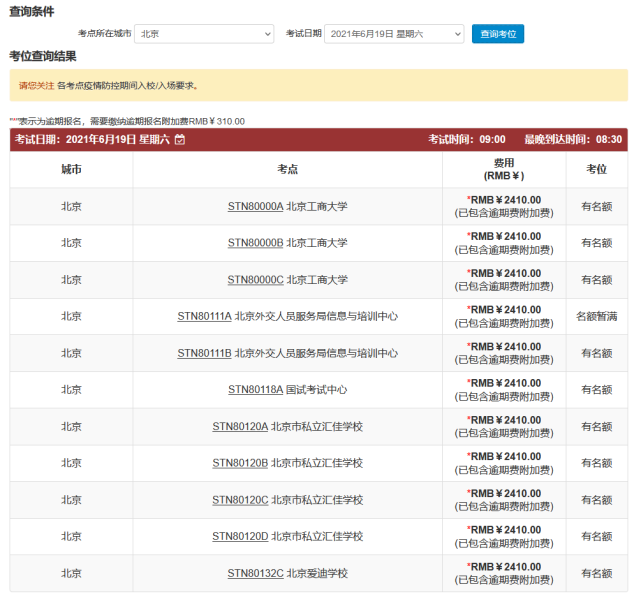
Task: Click the RMB¥2410.00 fee in STN80118A row
Action: tap(504, 383)
